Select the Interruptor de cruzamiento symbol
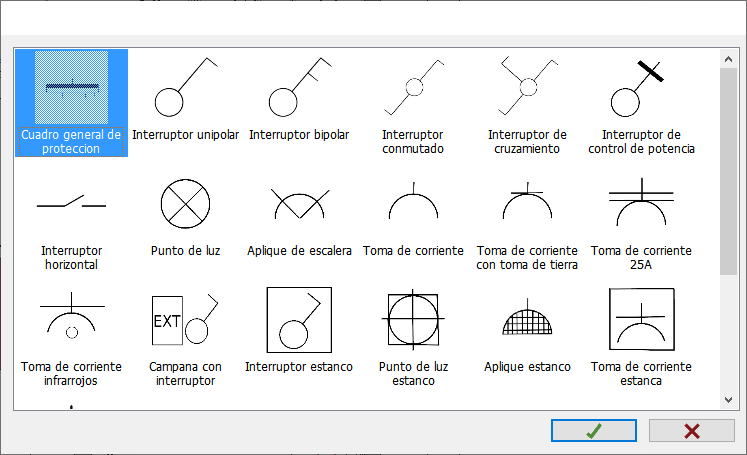This screenshot has width=747, height=455. [x=527, y=86]
